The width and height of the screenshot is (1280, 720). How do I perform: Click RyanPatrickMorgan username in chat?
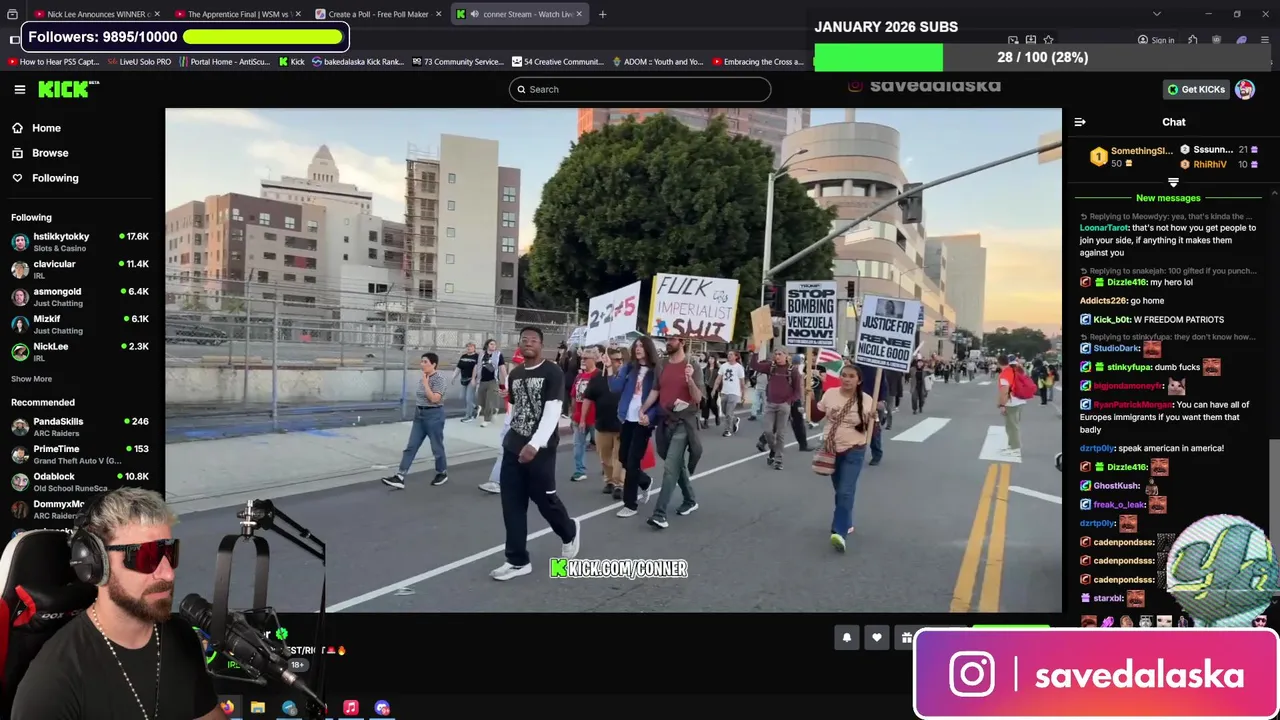tap(1132, 405)
